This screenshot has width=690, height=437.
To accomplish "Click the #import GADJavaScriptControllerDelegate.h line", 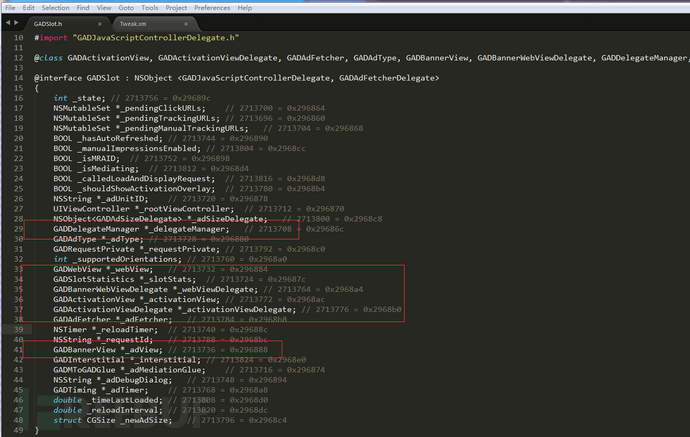I will (136, 38).
